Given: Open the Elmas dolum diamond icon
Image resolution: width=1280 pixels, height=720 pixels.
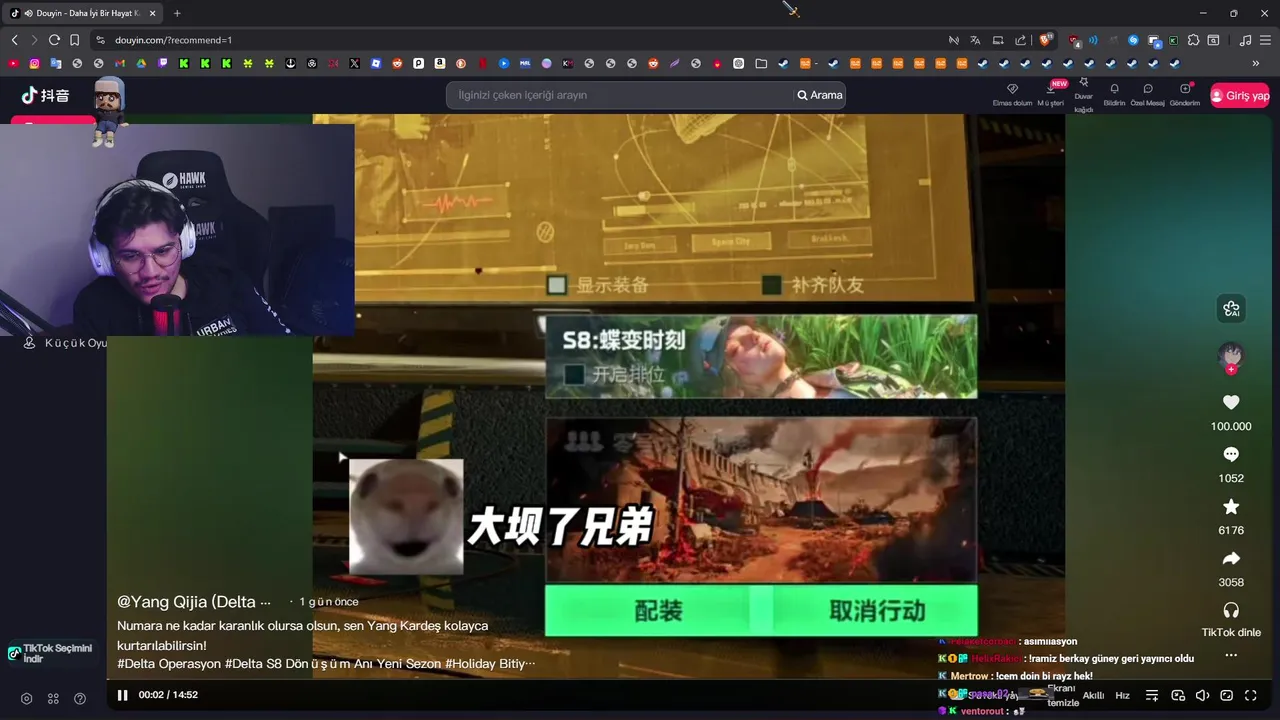Looking at the screenshot, I should tap(1012, 95).
